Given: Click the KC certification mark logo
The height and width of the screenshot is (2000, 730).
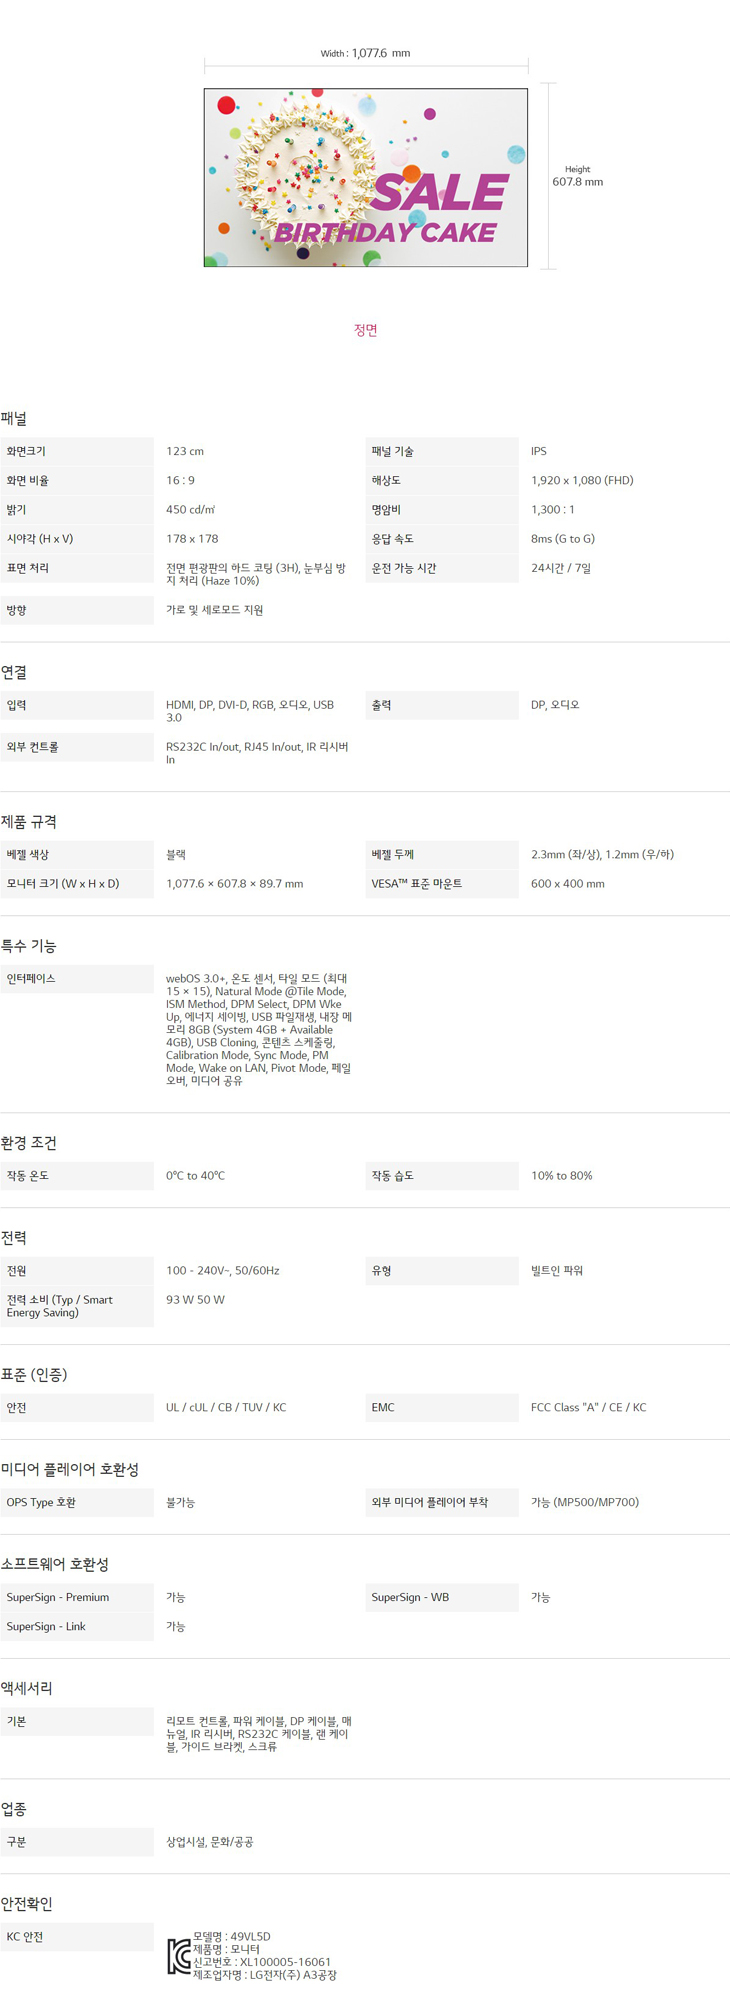Looking at the screenshot, I should point(178,1956).
